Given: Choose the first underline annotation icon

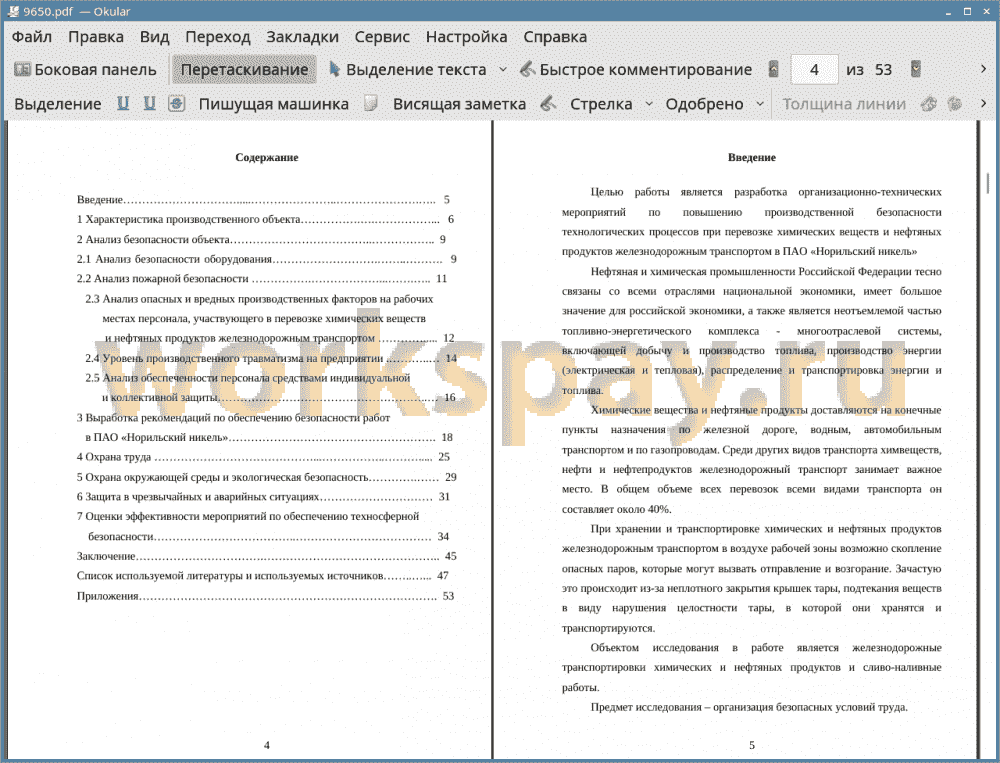Looking at the screenshot, I should coord(123,103).
